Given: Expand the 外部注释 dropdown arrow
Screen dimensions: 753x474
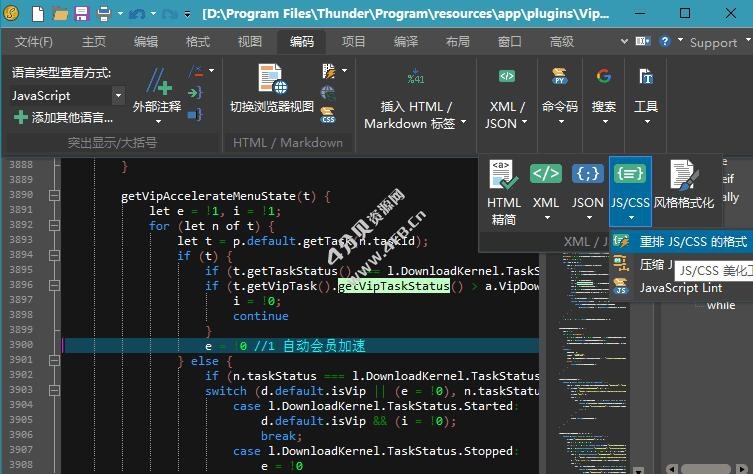Looking at the screenshot, I should 158,122.
